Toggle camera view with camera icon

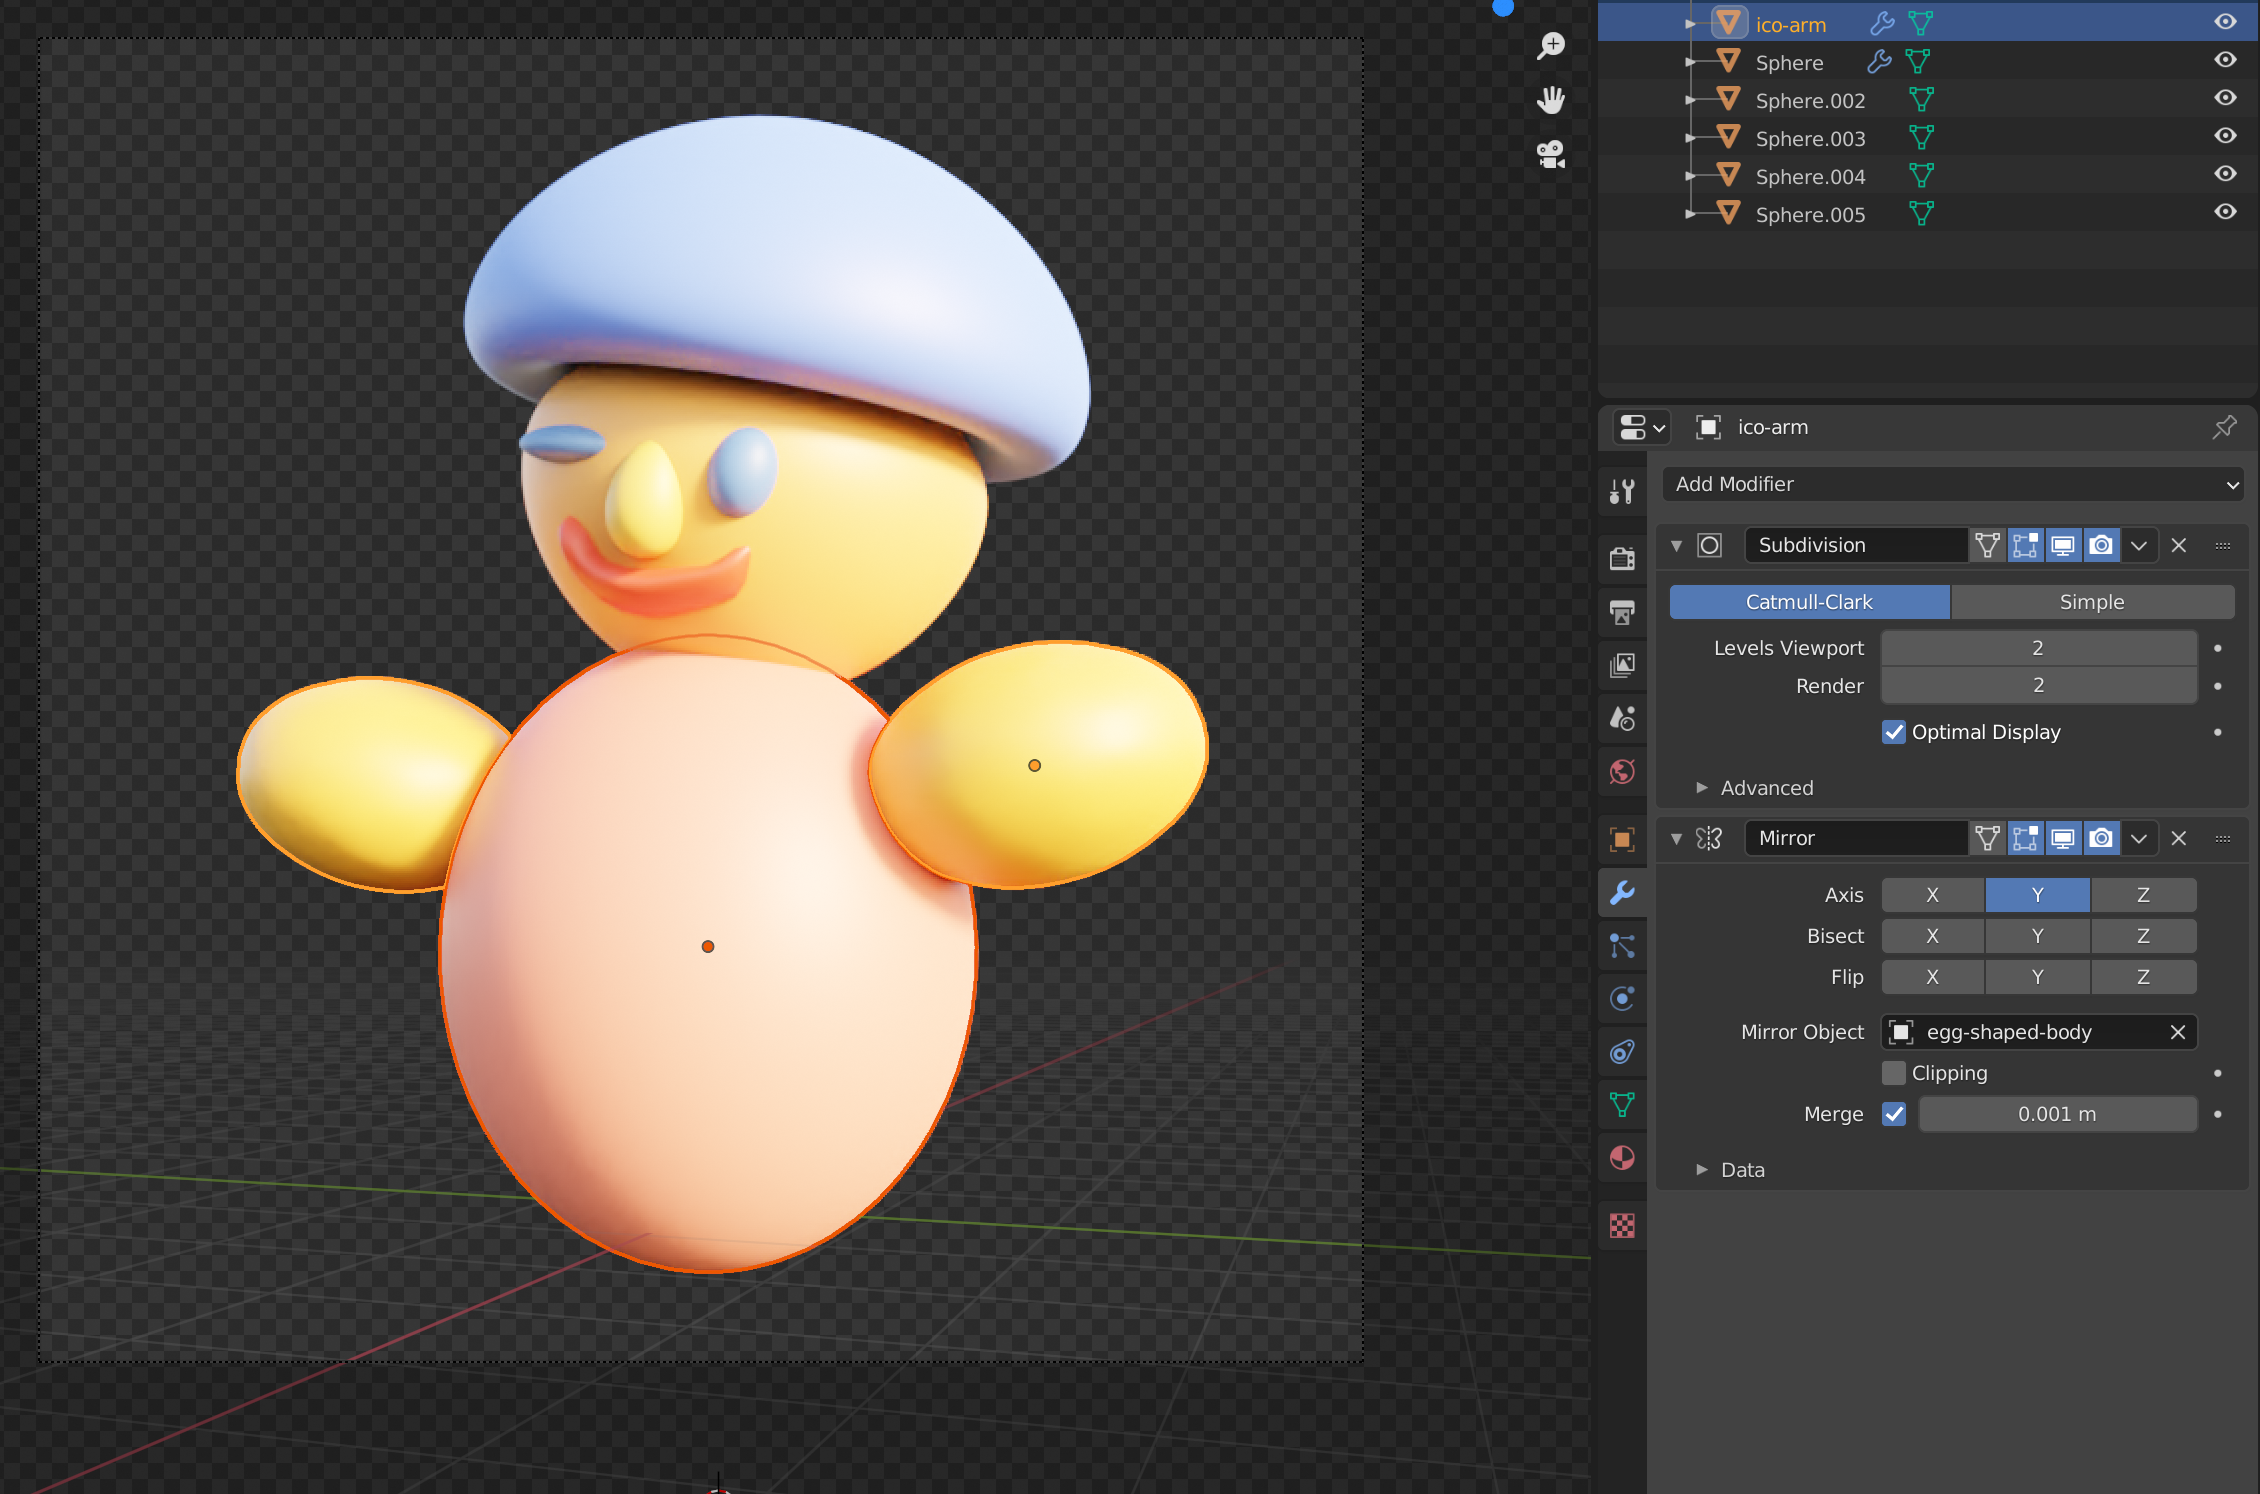tap(1551, 154)
